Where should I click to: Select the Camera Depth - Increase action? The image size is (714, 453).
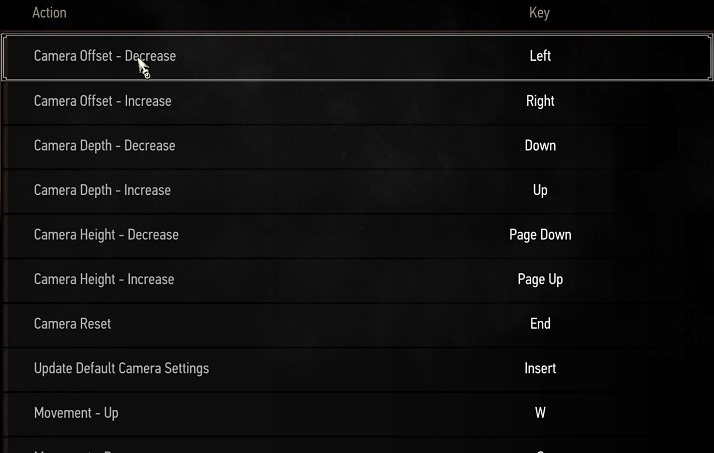tap(102, 190)
